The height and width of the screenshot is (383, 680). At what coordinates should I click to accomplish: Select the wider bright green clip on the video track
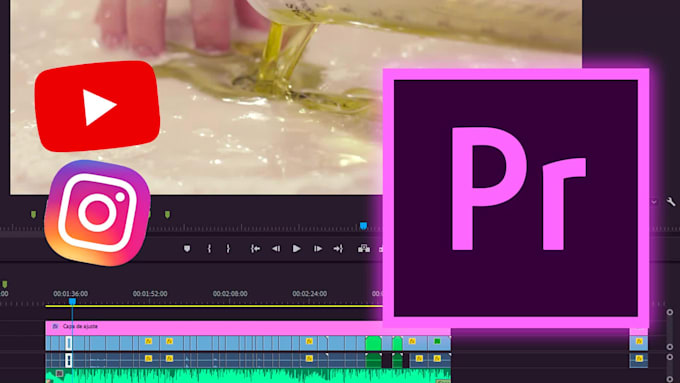pyautogui.click(x=373, y=343)
